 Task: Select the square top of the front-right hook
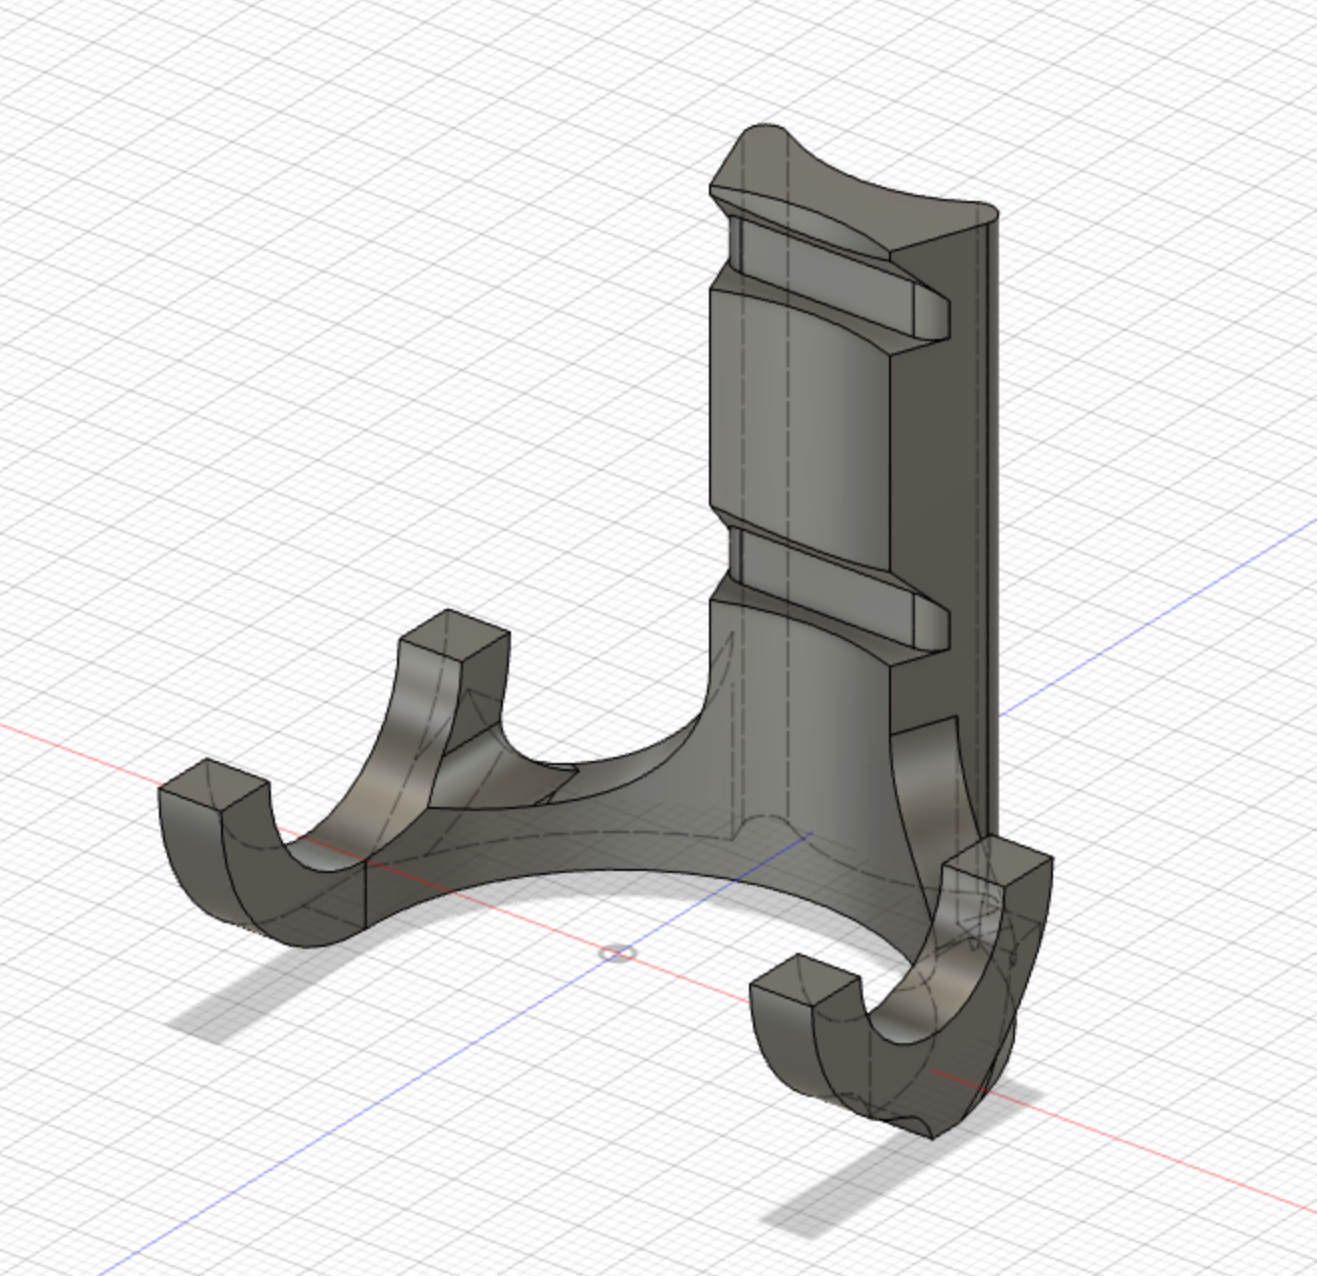805,979
